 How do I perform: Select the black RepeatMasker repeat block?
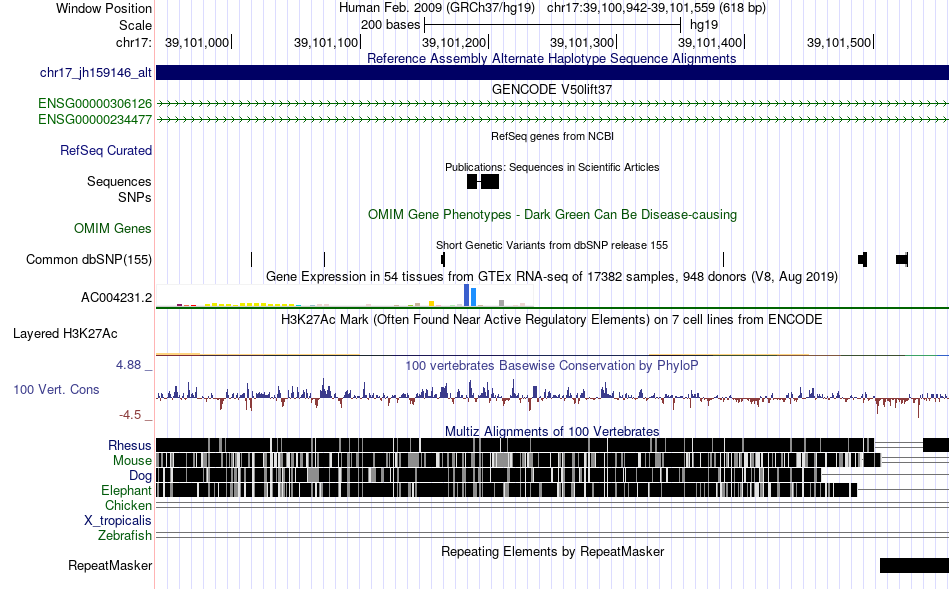pyautogui.click(x=914, y=565)
